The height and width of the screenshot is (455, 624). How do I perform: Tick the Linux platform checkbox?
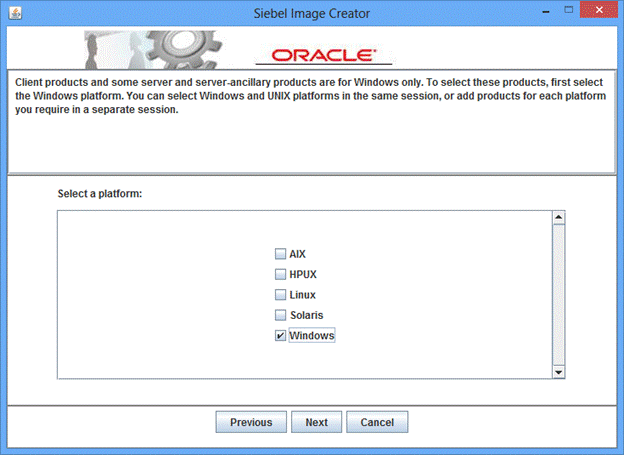pyautogui.click(x=280, y=295)
